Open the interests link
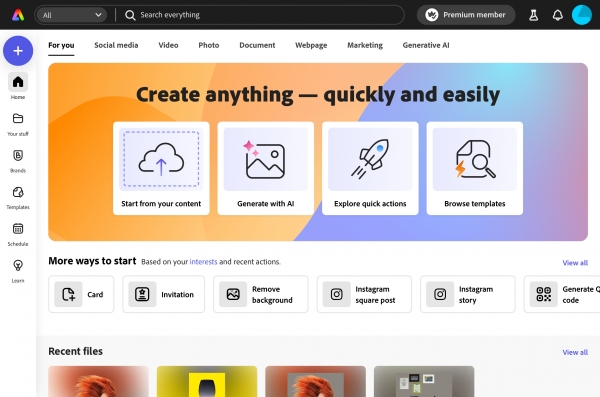 pos(203,262)
